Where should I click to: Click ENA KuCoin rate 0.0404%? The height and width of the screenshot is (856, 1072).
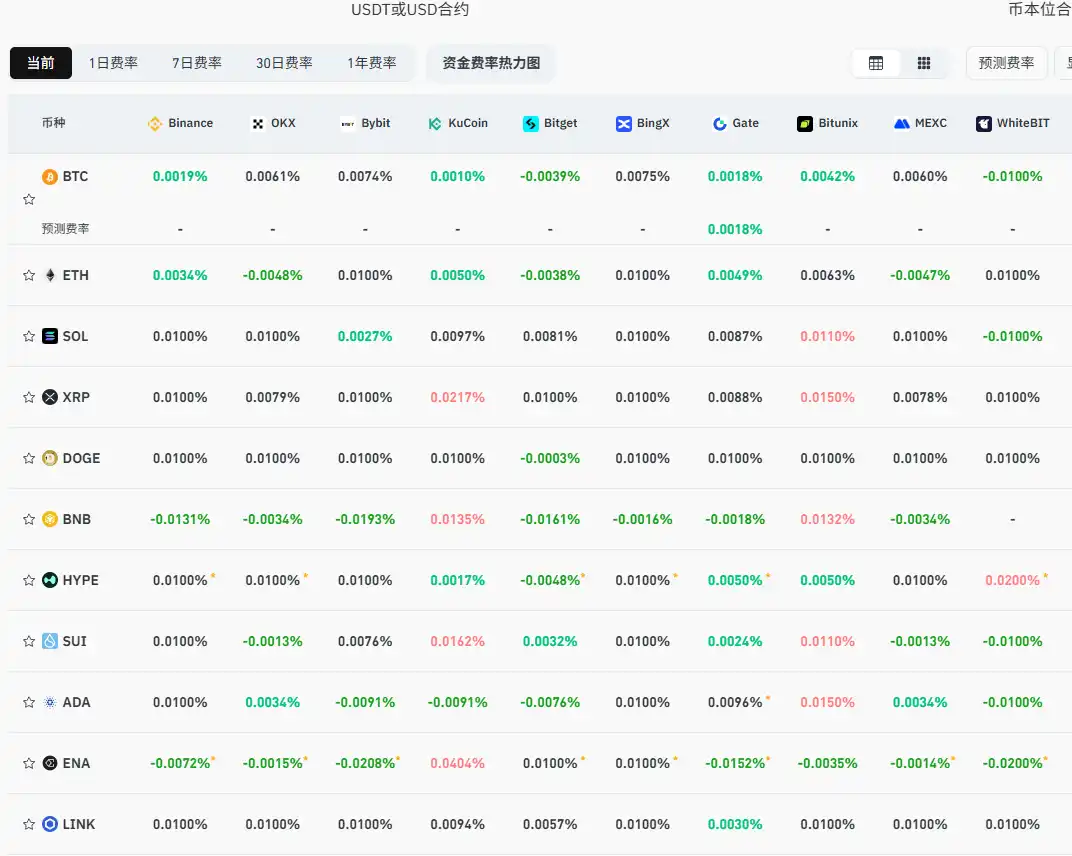click(457, 763)
